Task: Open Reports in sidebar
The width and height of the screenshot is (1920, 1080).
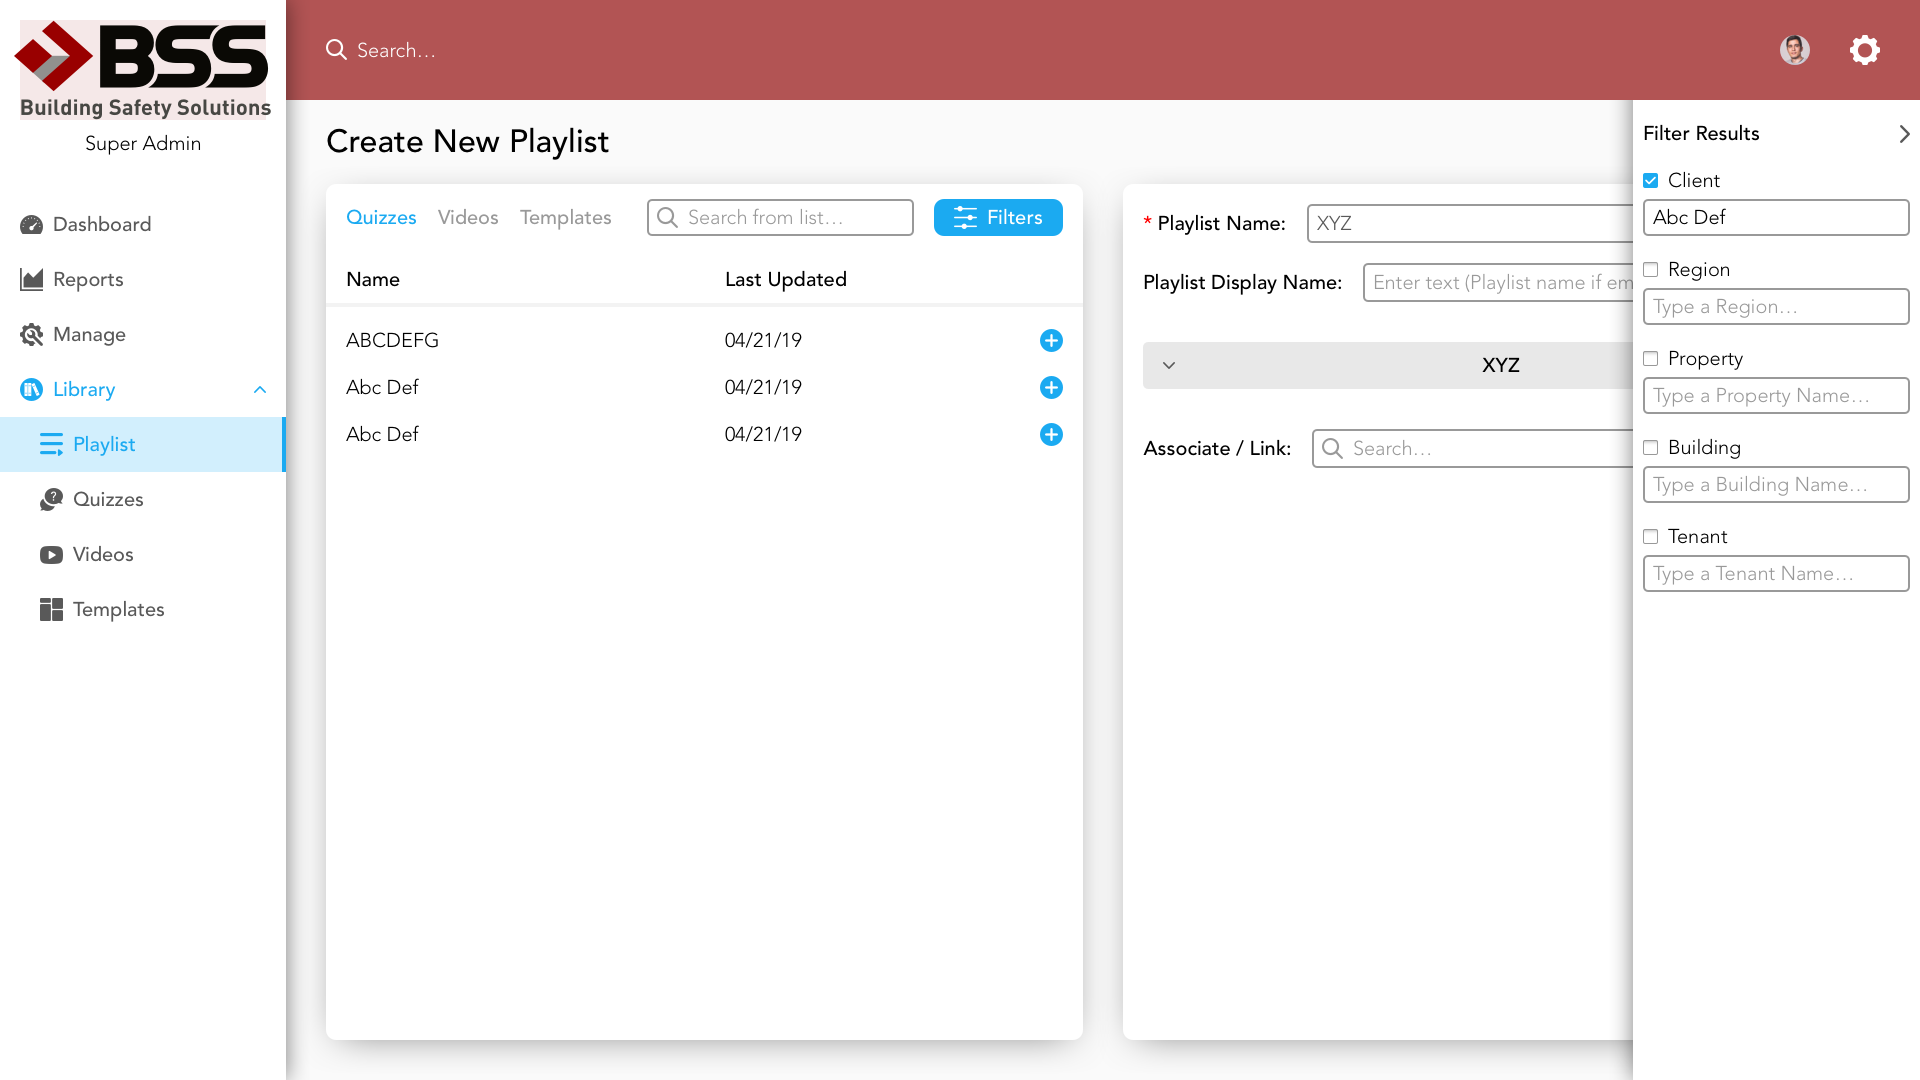Action: coord(88,279)
